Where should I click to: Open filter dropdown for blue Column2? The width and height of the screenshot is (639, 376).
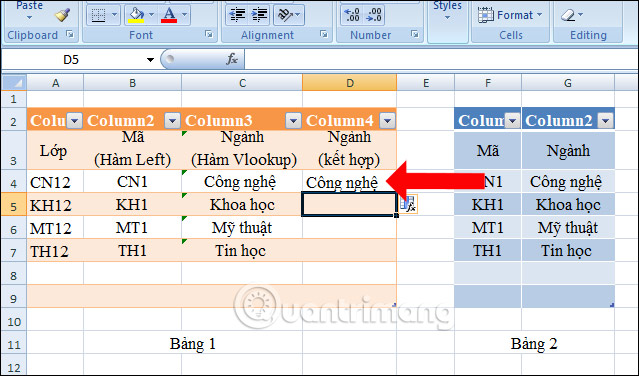pyautogui.click(x=606, y=121)
